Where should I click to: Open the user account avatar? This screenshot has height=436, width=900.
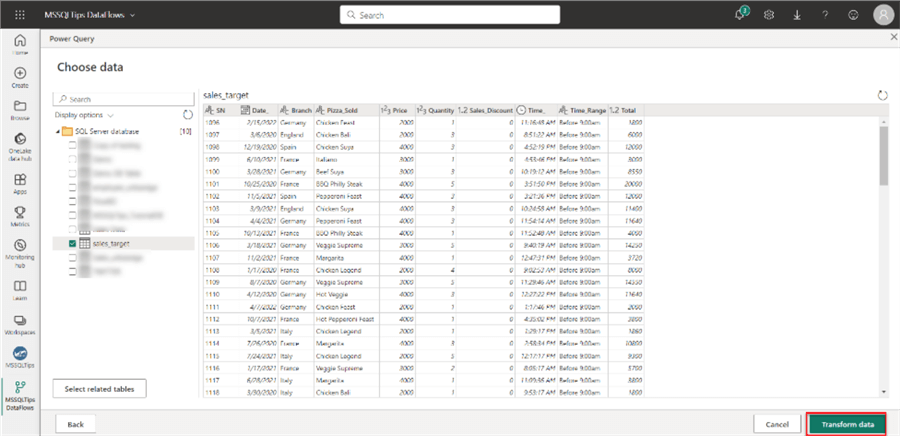coord(884,15)
